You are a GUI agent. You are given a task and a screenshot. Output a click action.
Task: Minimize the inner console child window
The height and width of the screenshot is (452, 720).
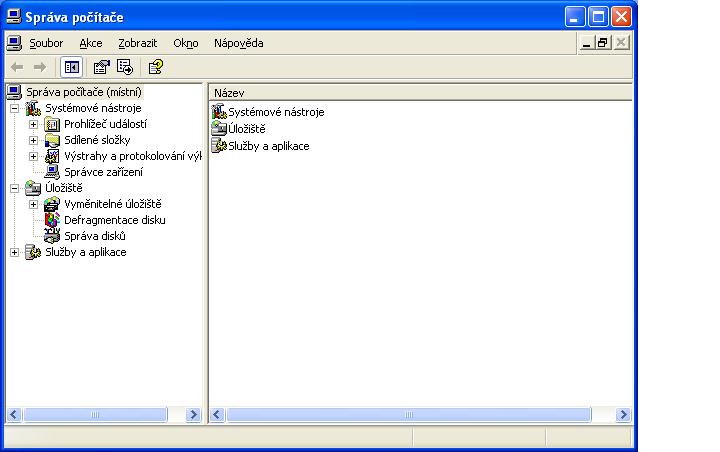click(586, 43)
